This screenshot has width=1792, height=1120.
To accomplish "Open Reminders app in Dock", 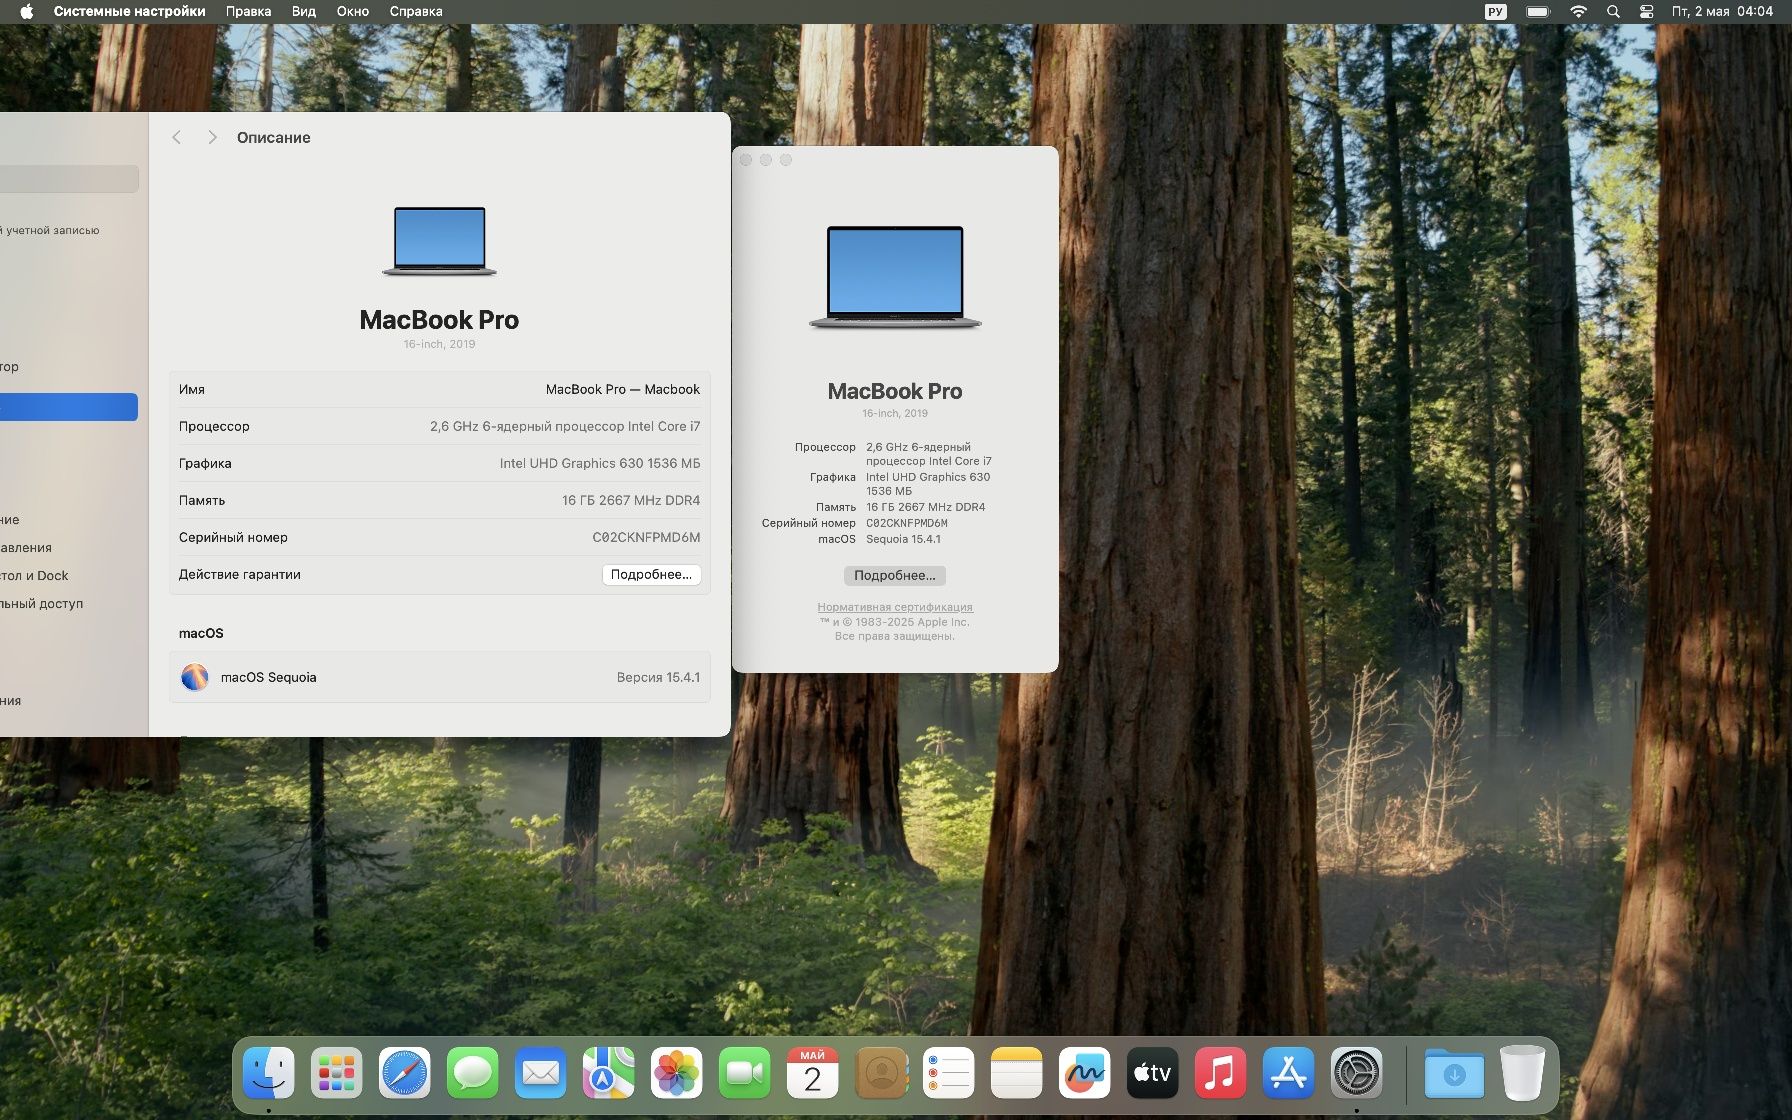I will click(949, 1073).
